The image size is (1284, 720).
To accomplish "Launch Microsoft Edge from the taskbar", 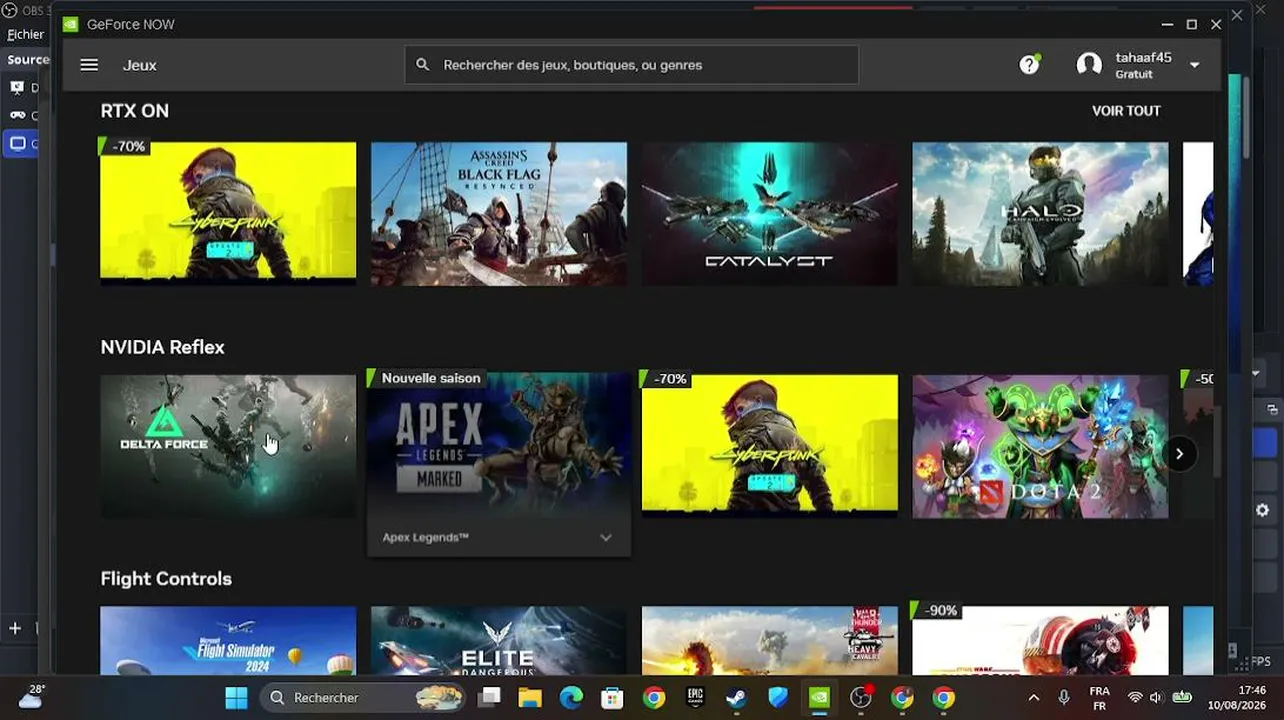I will (571, 698).
